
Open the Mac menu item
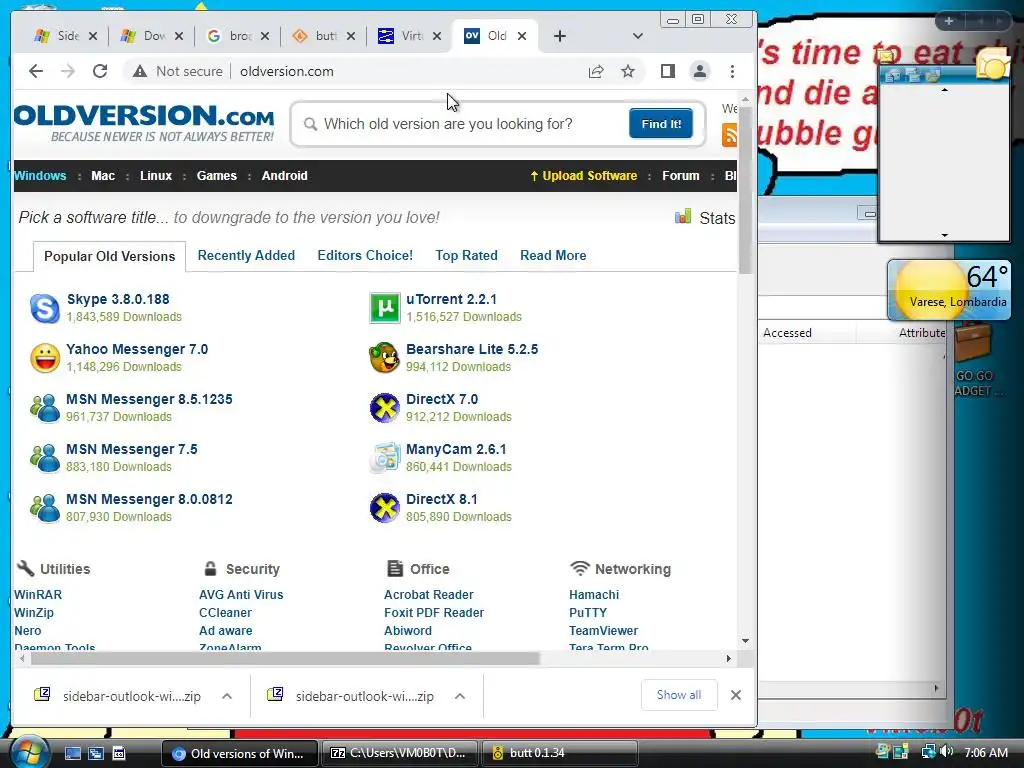pyautogui.click(x=103, y=176)
